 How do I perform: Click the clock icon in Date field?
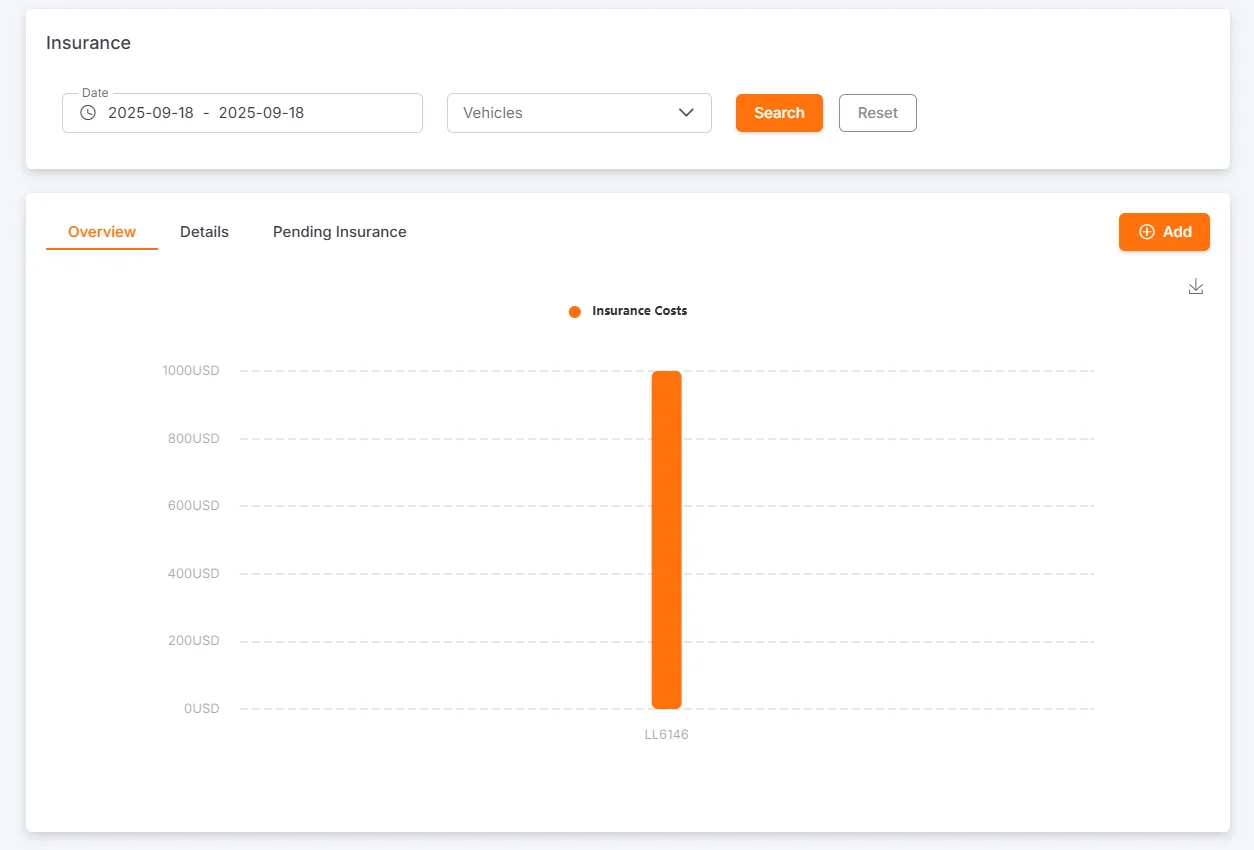pyautogui.click(x=88, y=113)
